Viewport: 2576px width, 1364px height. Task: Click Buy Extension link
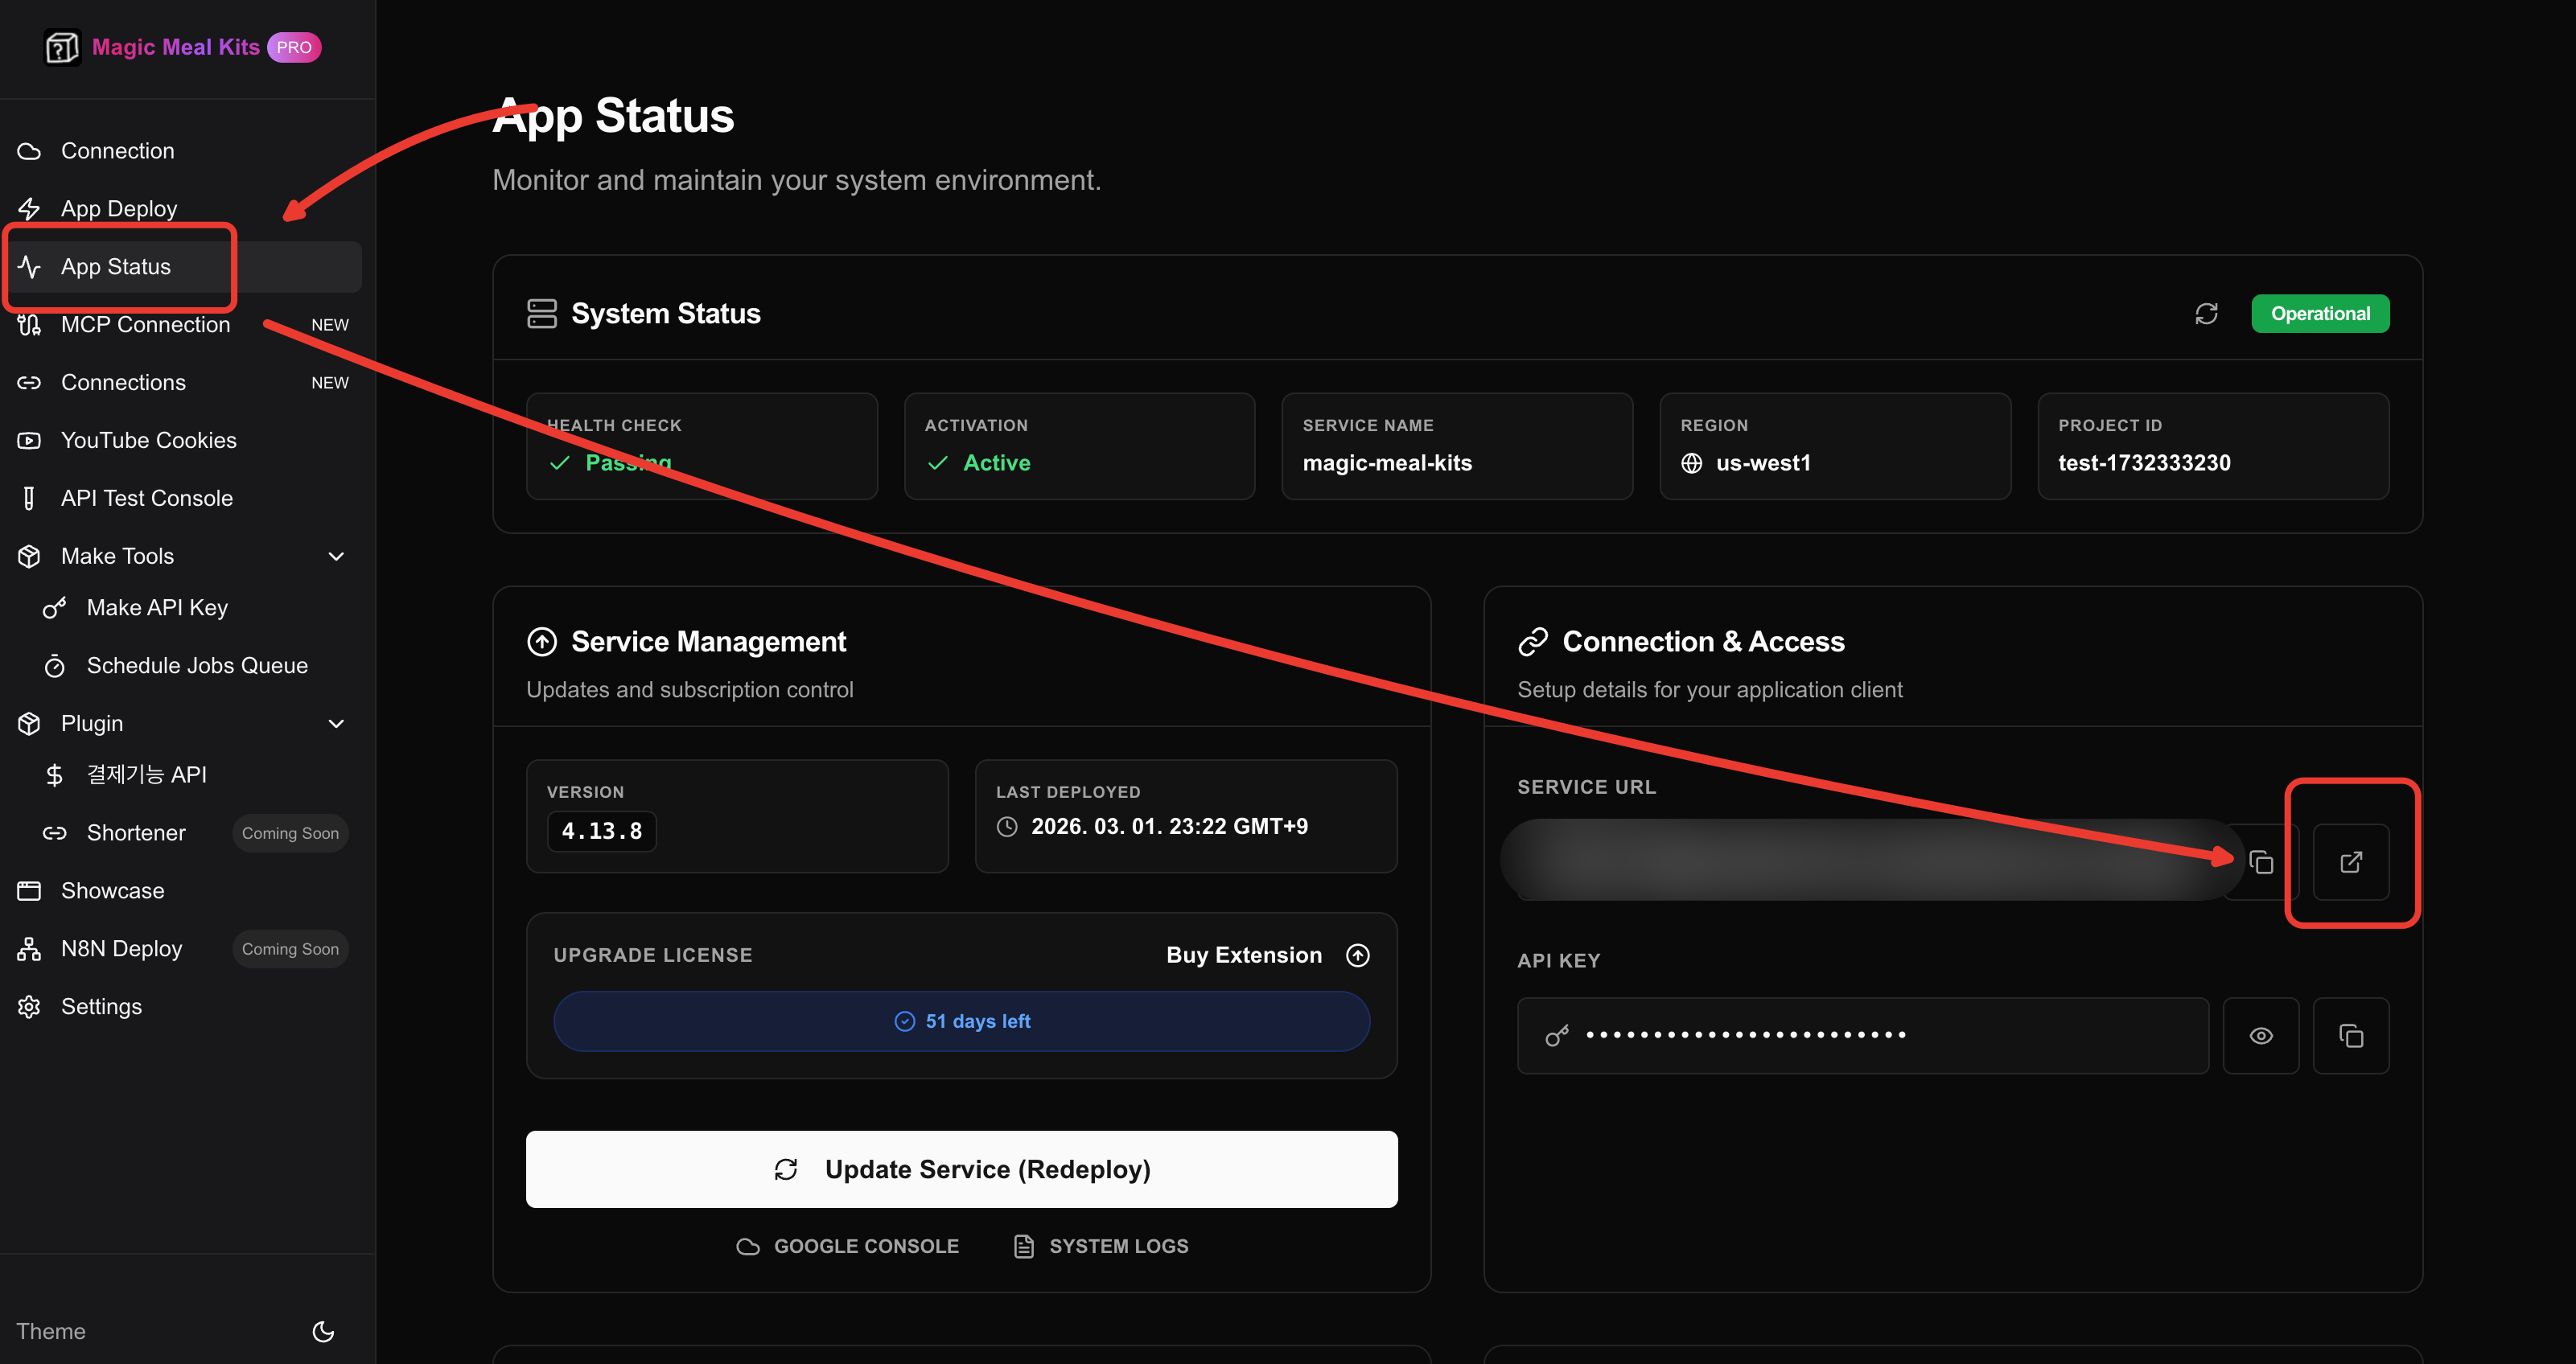click(x=1244, y=955)
